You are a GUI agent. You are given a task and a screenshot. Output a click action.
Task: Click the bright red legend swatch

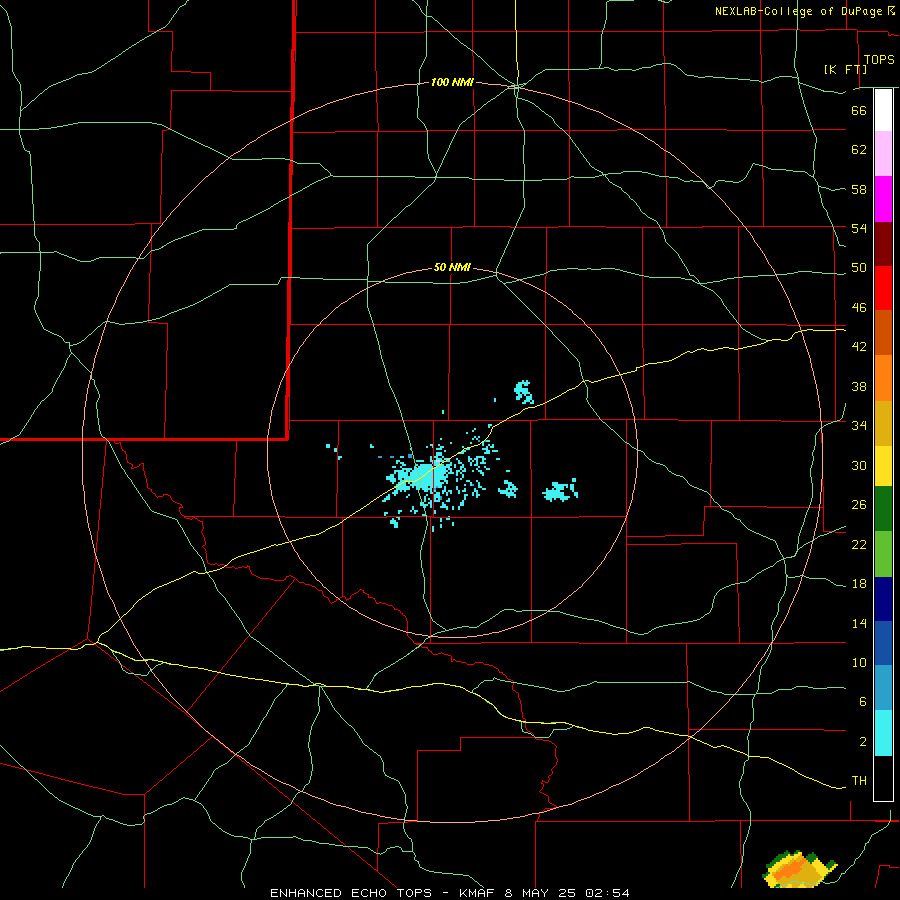click(883, 288)
